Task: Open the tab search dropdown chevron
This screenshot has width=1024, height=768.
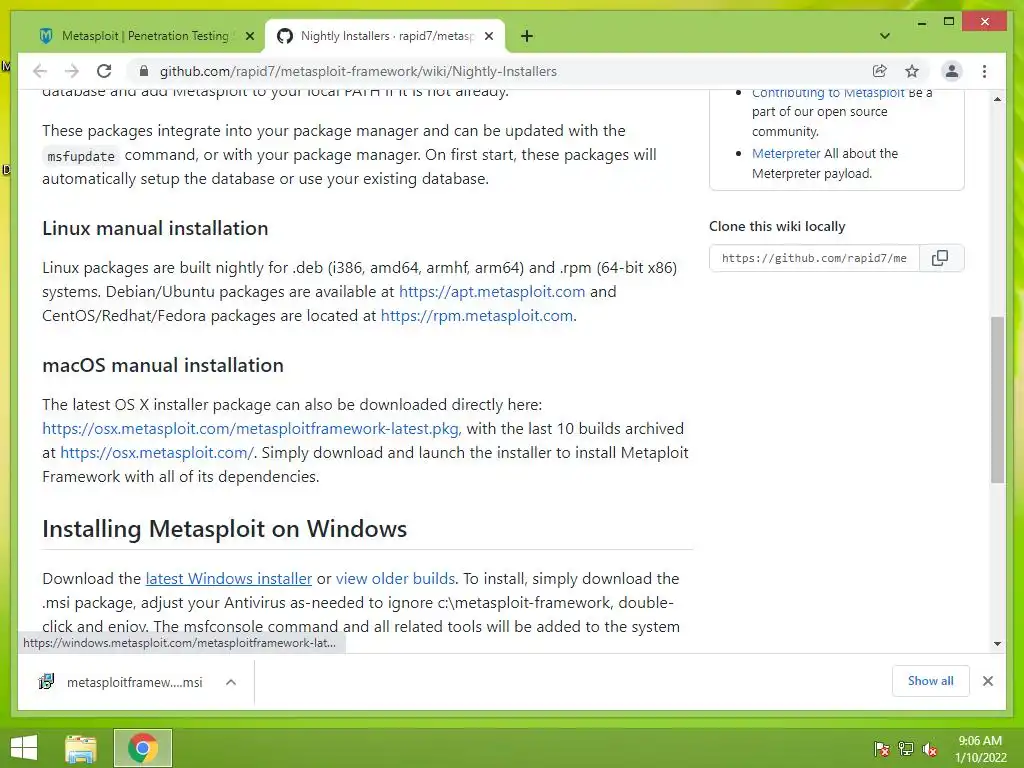Action: (885, 36)
